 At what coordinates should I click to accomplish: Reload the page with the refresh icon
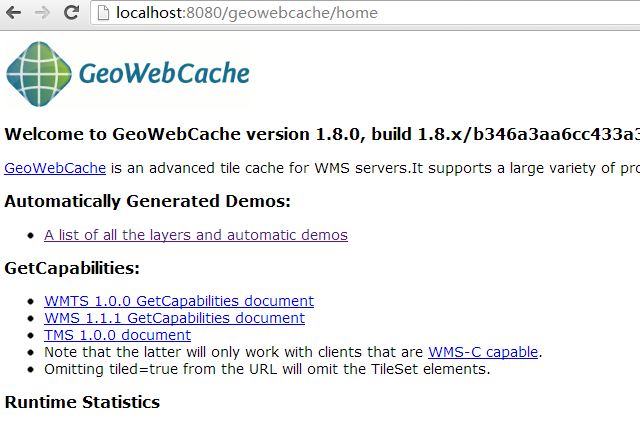click(71, 13)
